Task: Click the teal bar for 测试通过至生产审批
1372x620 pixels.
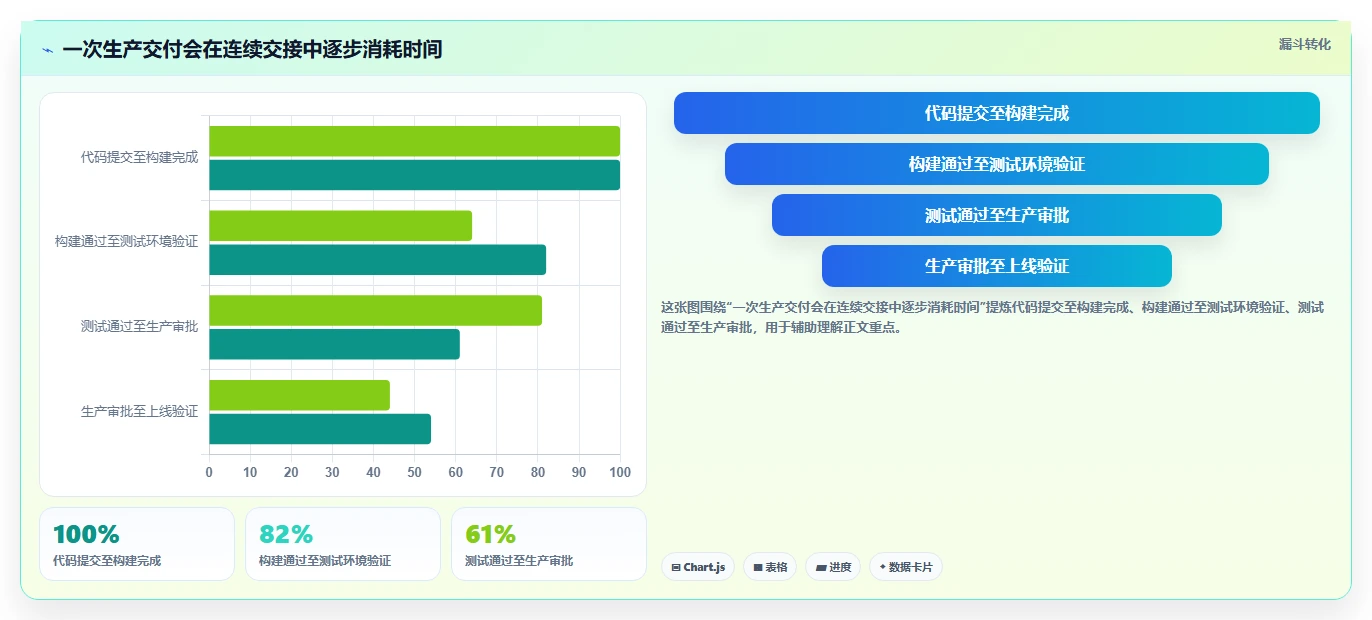Action: (334, 344)
